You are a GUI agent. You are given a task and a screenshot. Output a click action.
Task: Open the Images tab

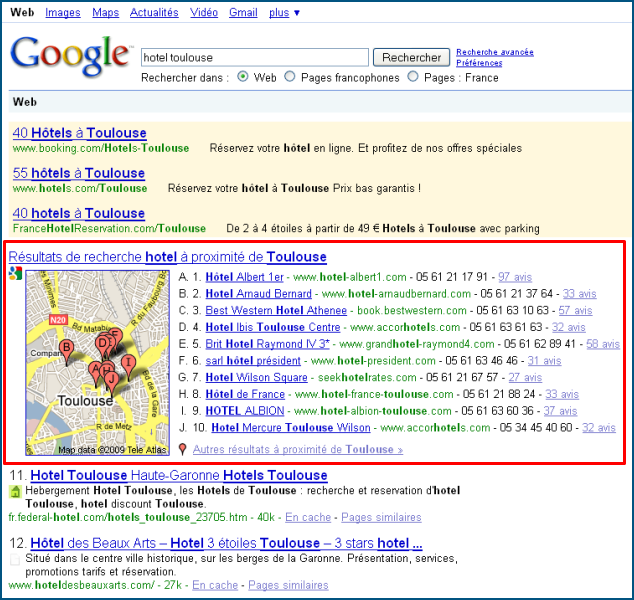pyautogui.click(x=63, y=13)
